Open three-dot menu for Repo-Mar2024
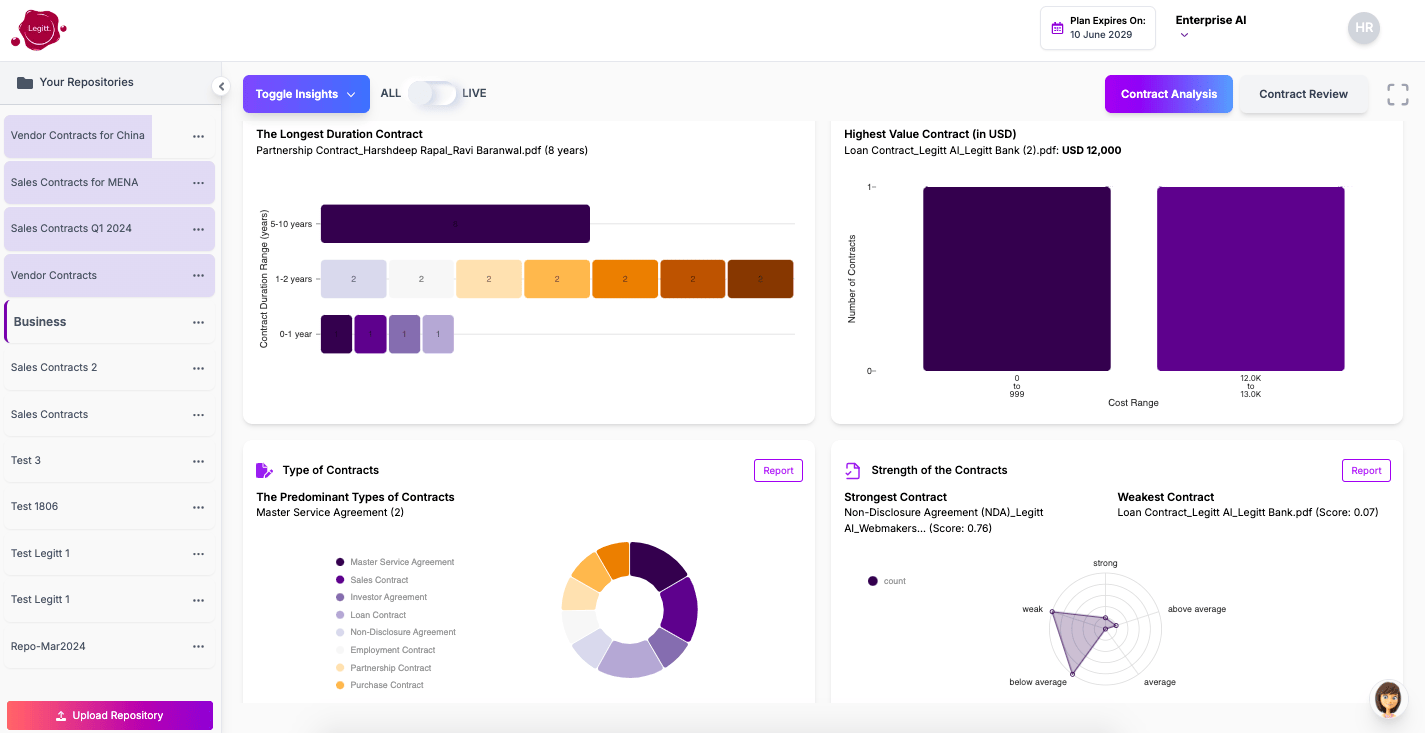Viewport: 1425px width, 733px height. 198,647
